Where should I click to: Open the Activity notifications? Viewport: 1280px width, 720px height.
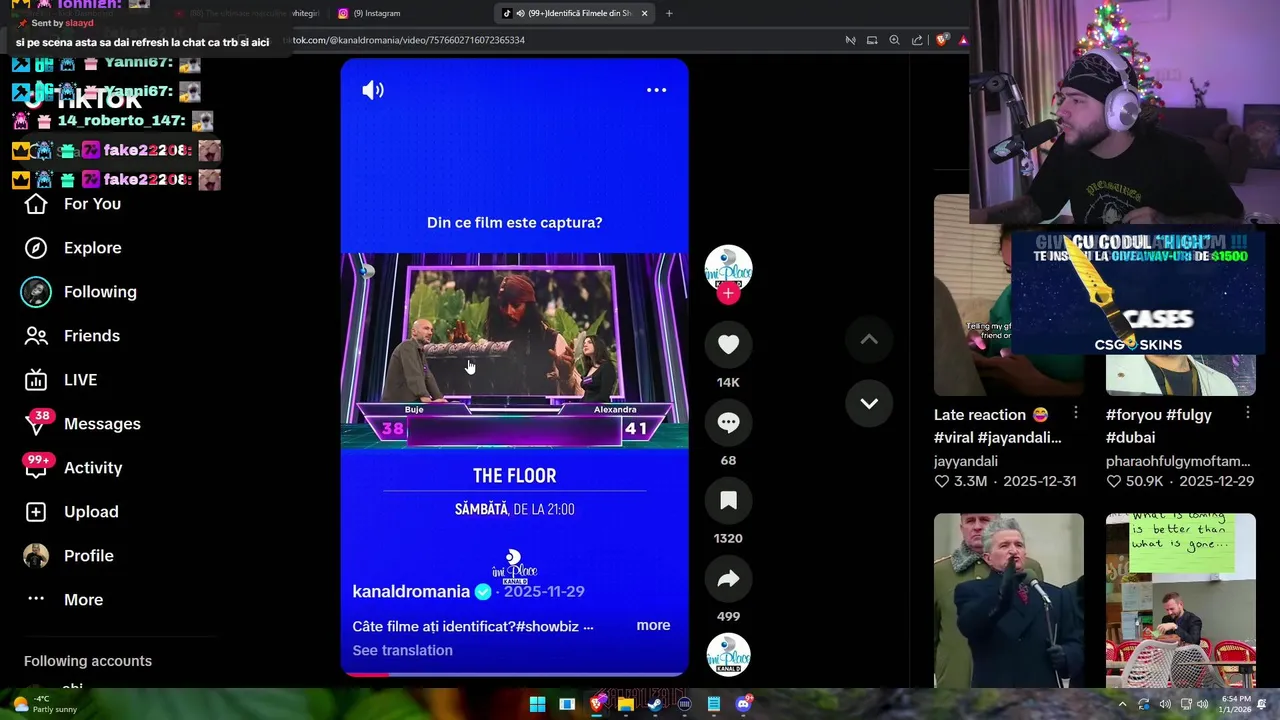[x=93, y=468]
